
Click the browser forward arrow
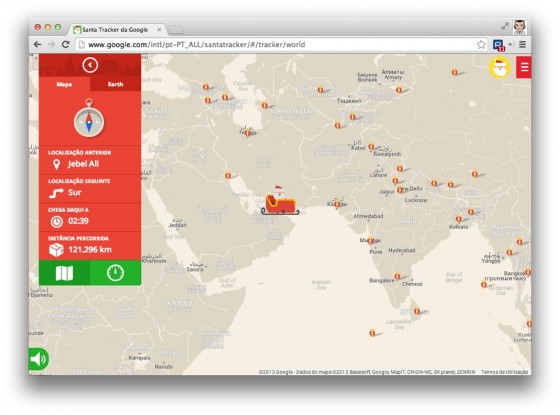[51, 44]
